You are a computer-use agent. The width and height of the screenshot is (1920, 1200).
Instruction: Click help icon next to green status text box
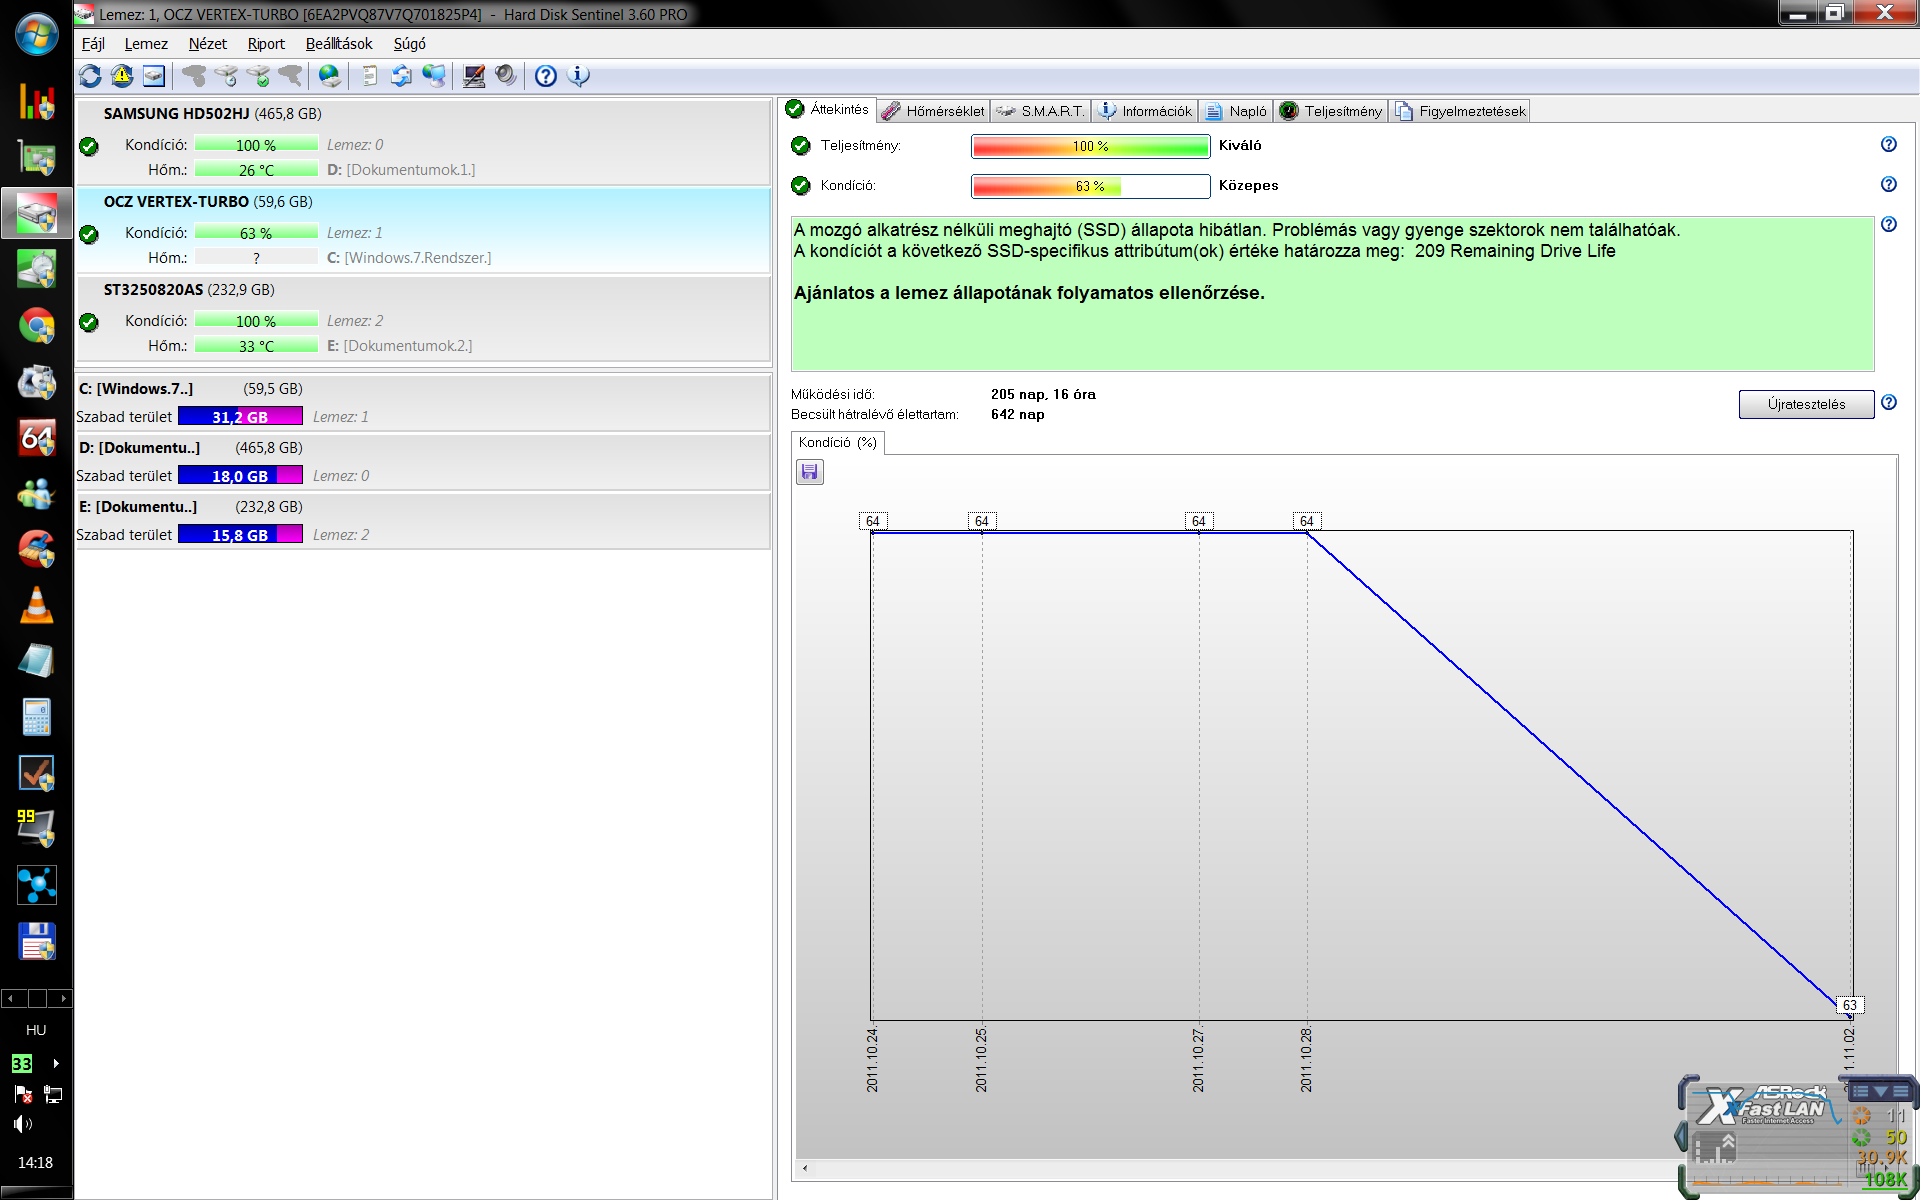click(x=1889, y=224)
